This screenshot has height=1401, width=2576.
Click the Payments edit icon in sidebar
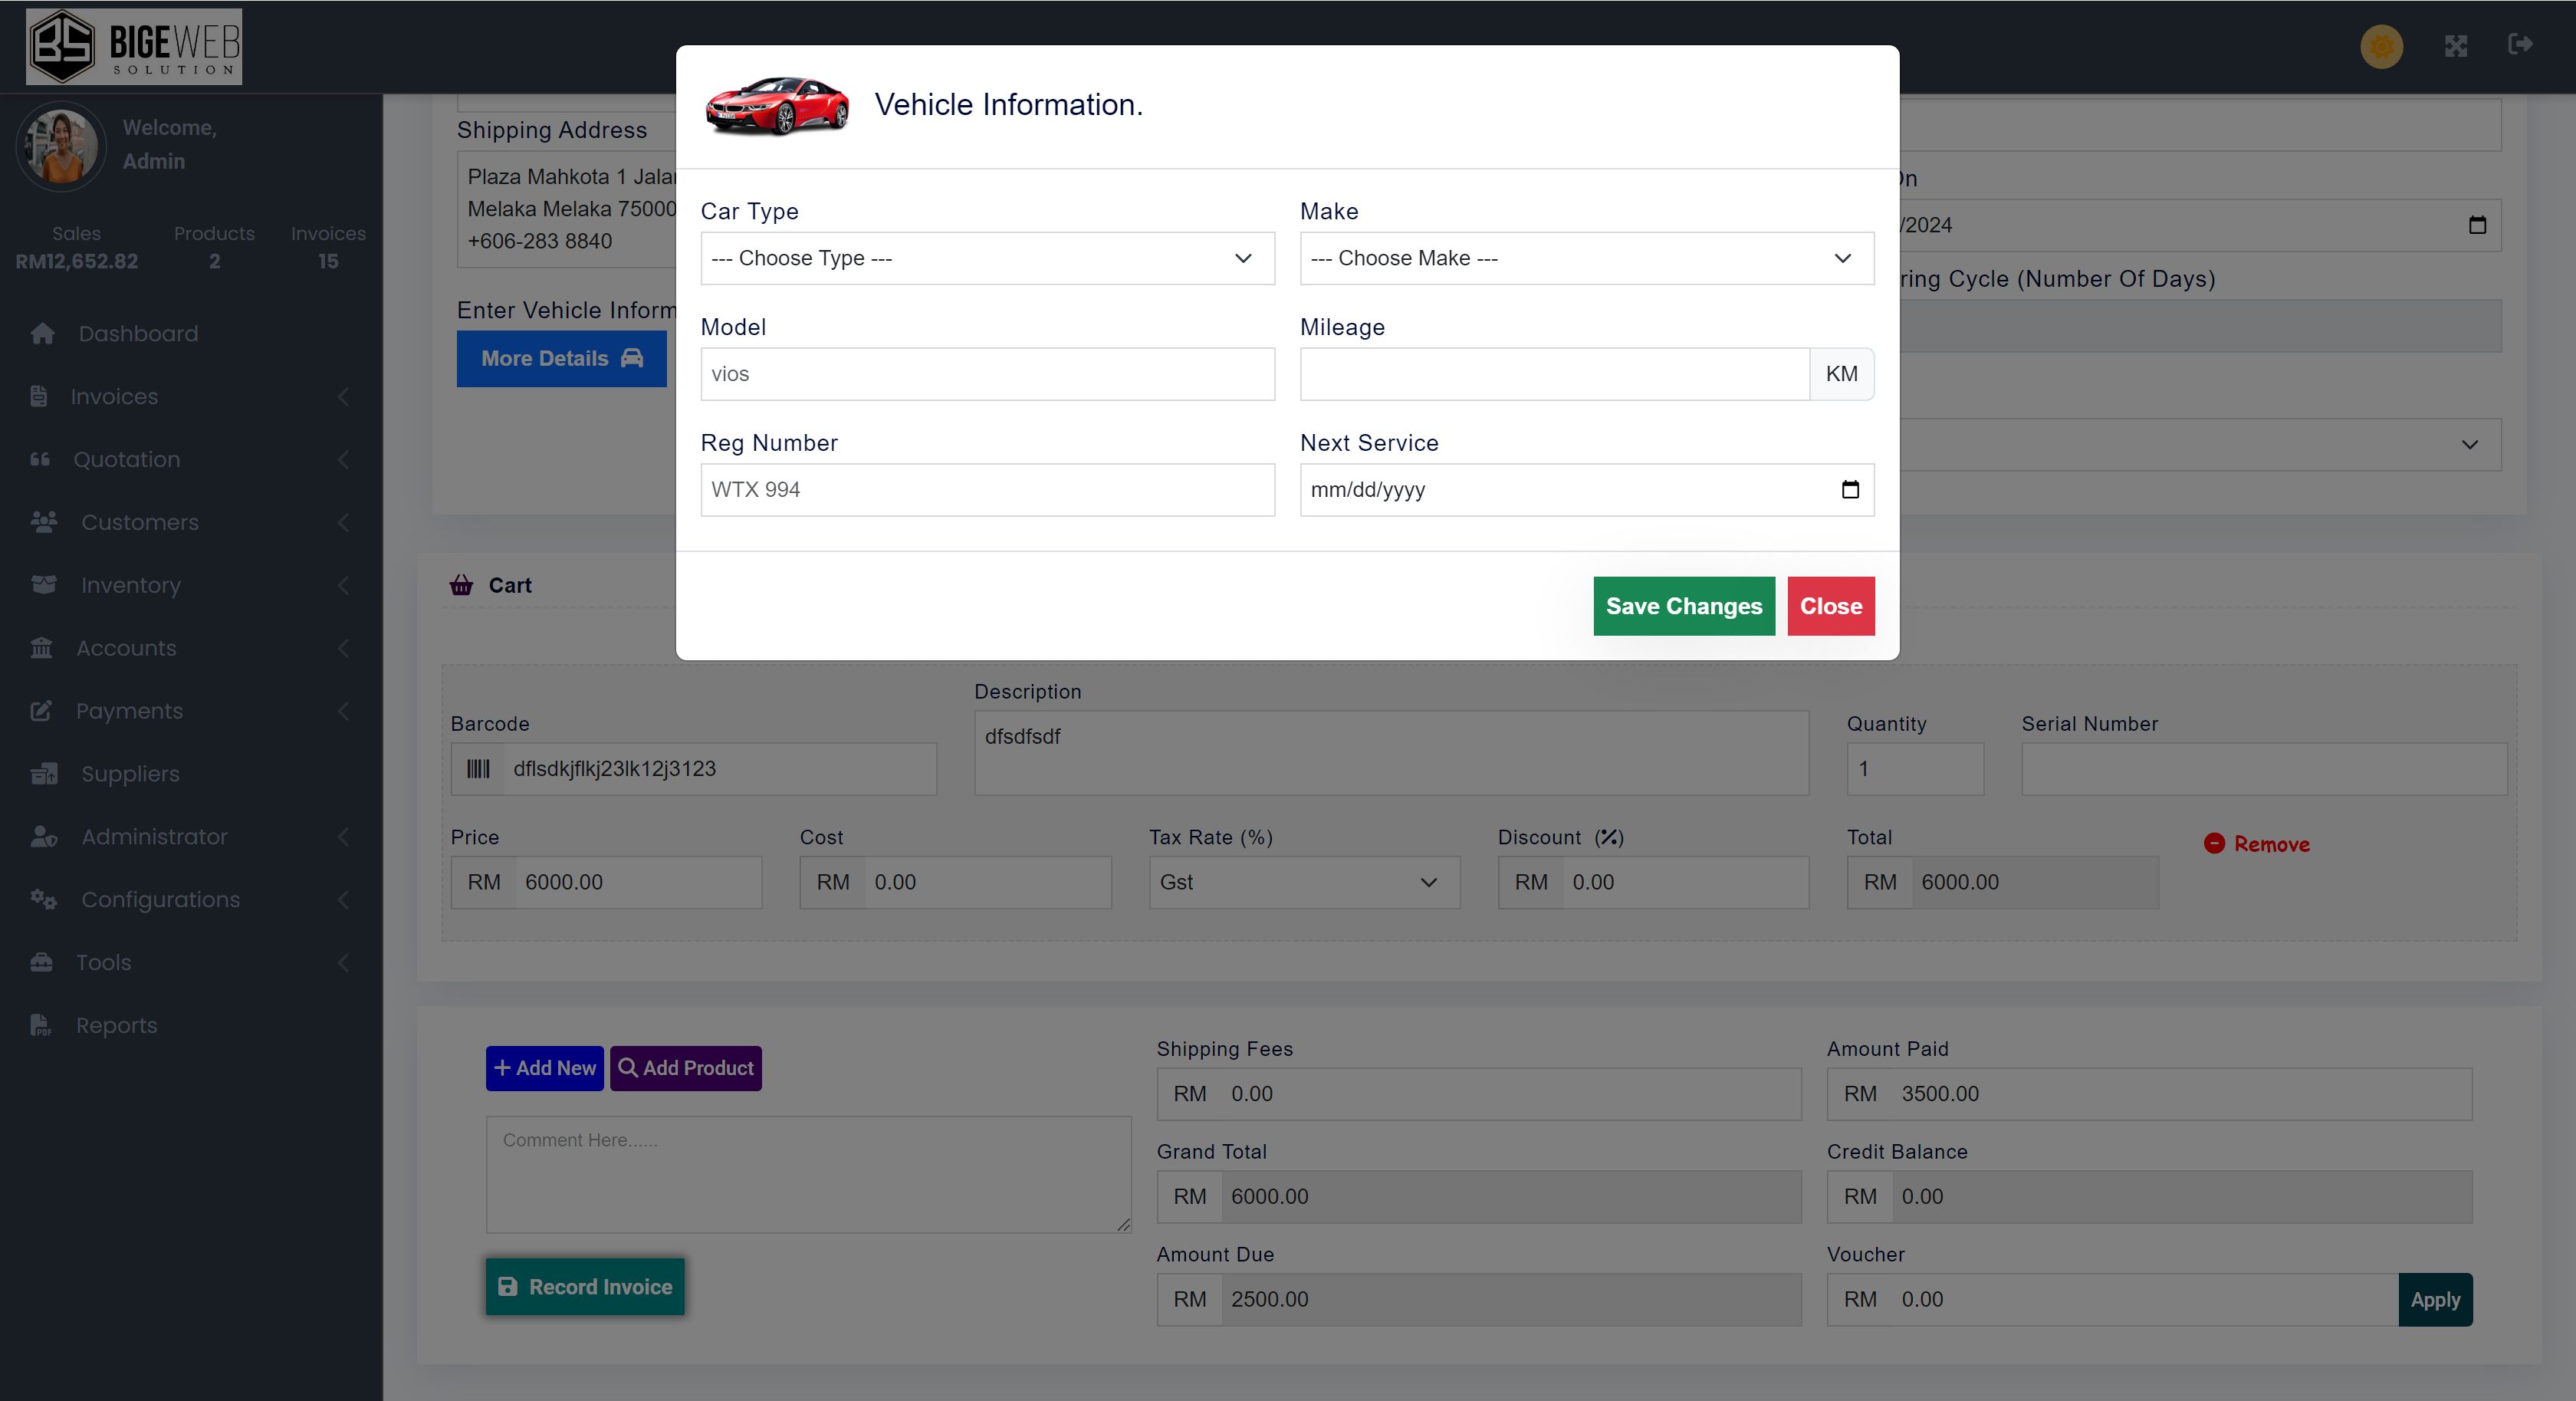coord(41,711)
